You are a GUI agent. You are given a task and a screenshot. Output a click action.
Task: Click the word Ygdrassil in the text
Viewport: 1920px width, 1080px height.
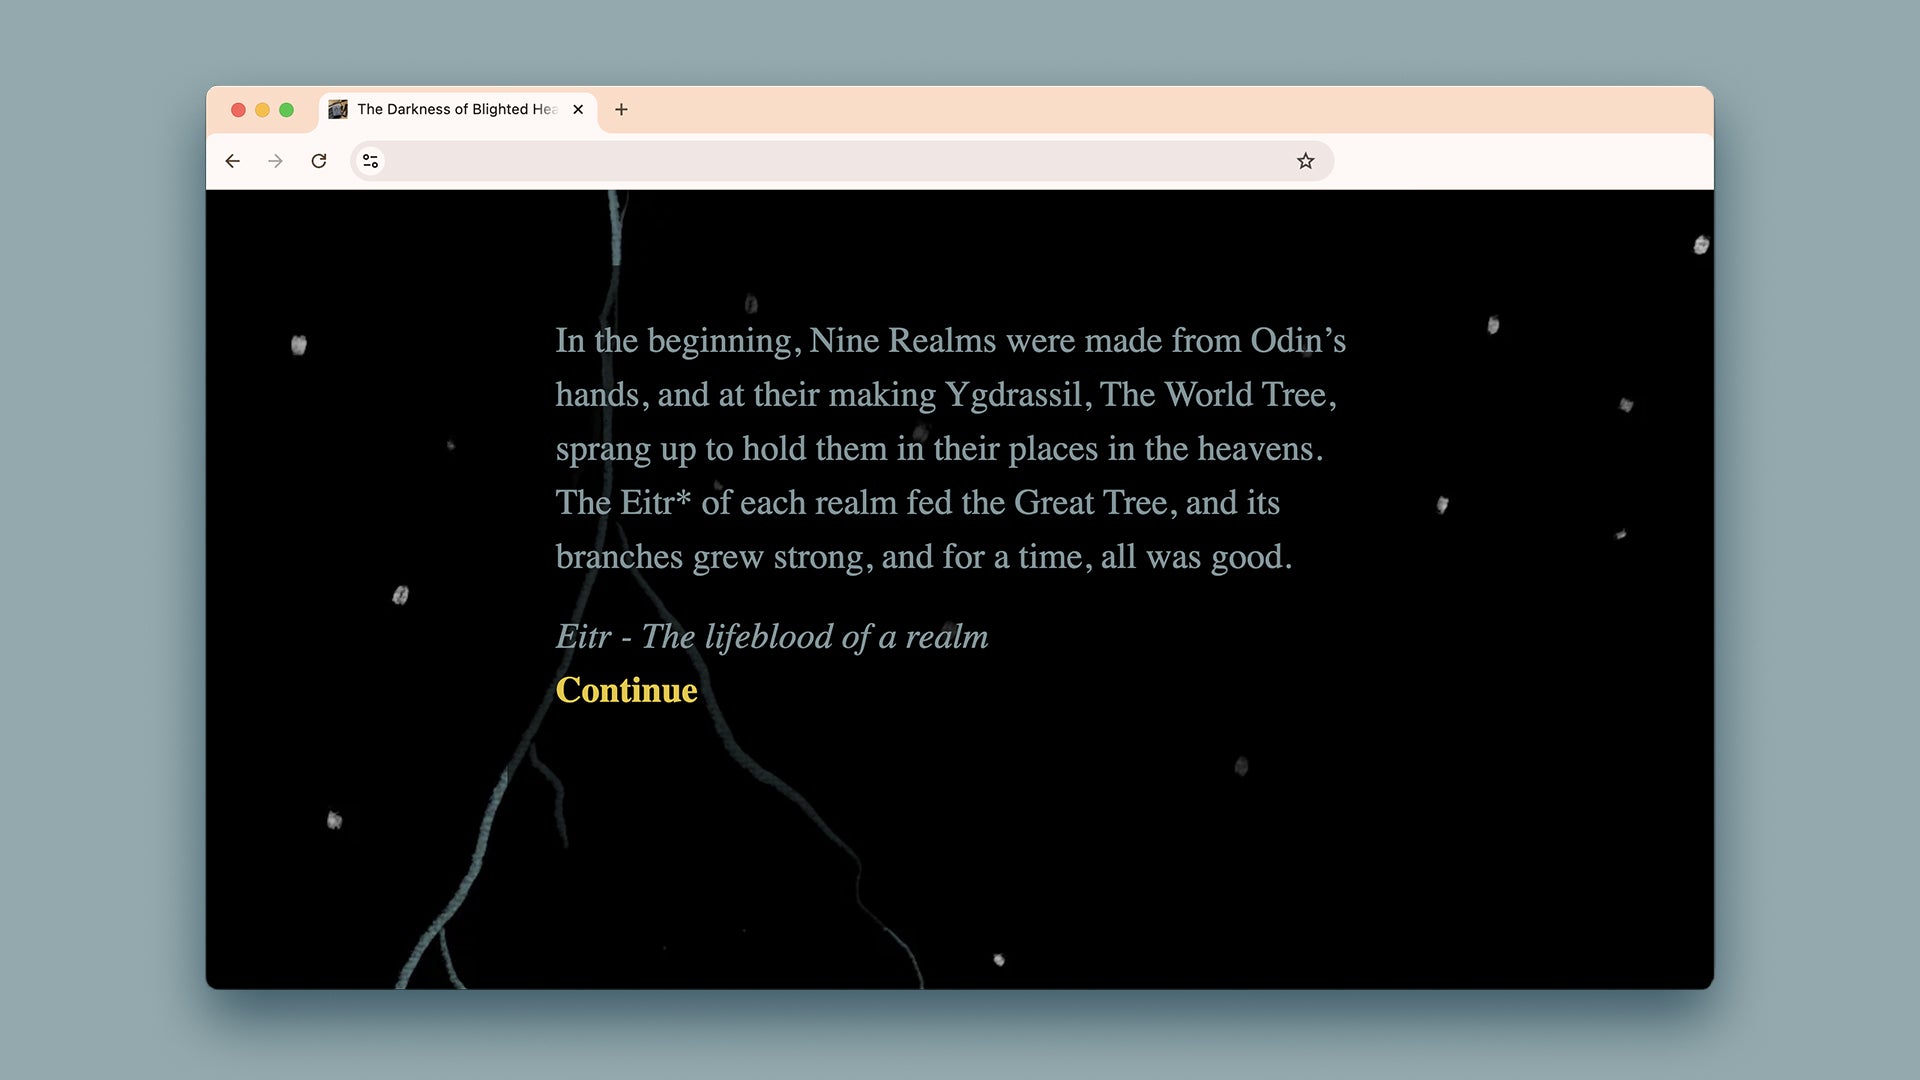point(1013,395)
